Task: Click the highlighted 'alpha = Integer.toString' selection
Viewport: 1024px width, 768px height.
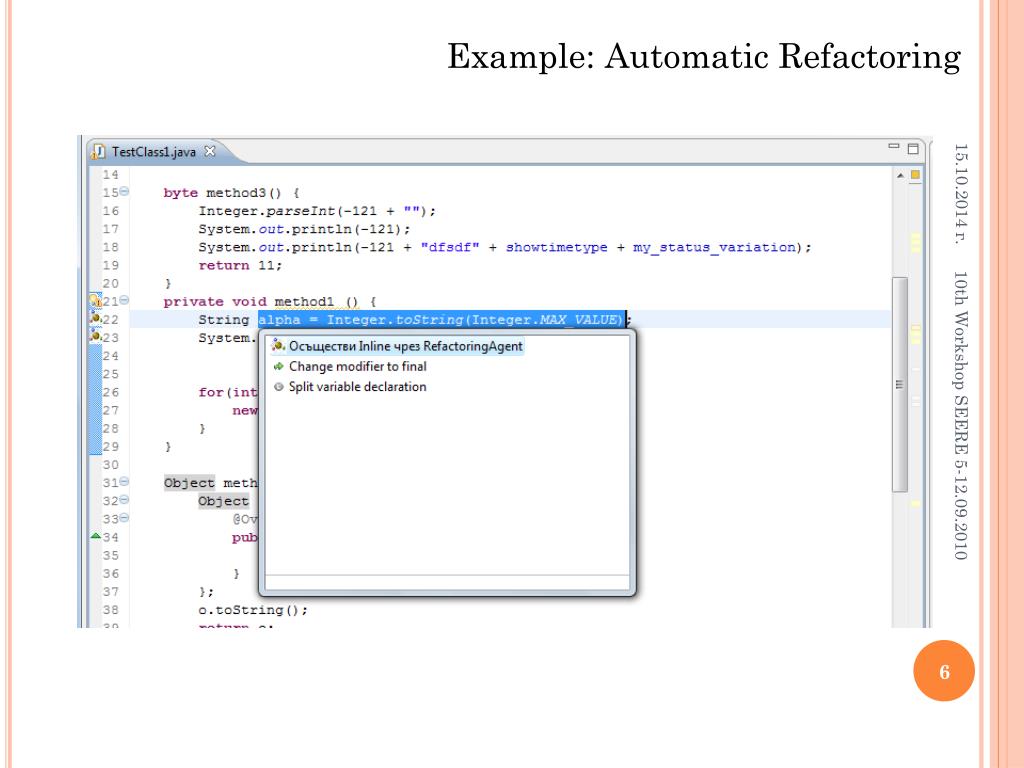Action: 442,319
